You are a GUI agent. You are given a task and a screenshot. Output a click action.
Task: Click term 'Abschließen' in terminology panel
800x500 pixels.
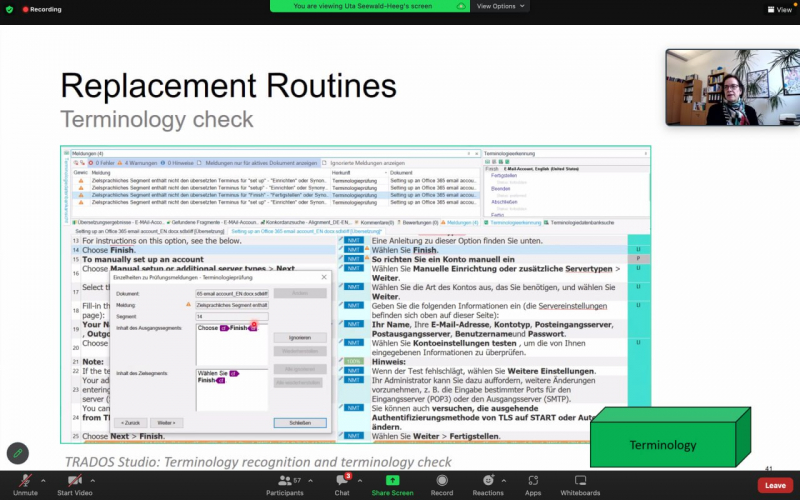(504, 202)
